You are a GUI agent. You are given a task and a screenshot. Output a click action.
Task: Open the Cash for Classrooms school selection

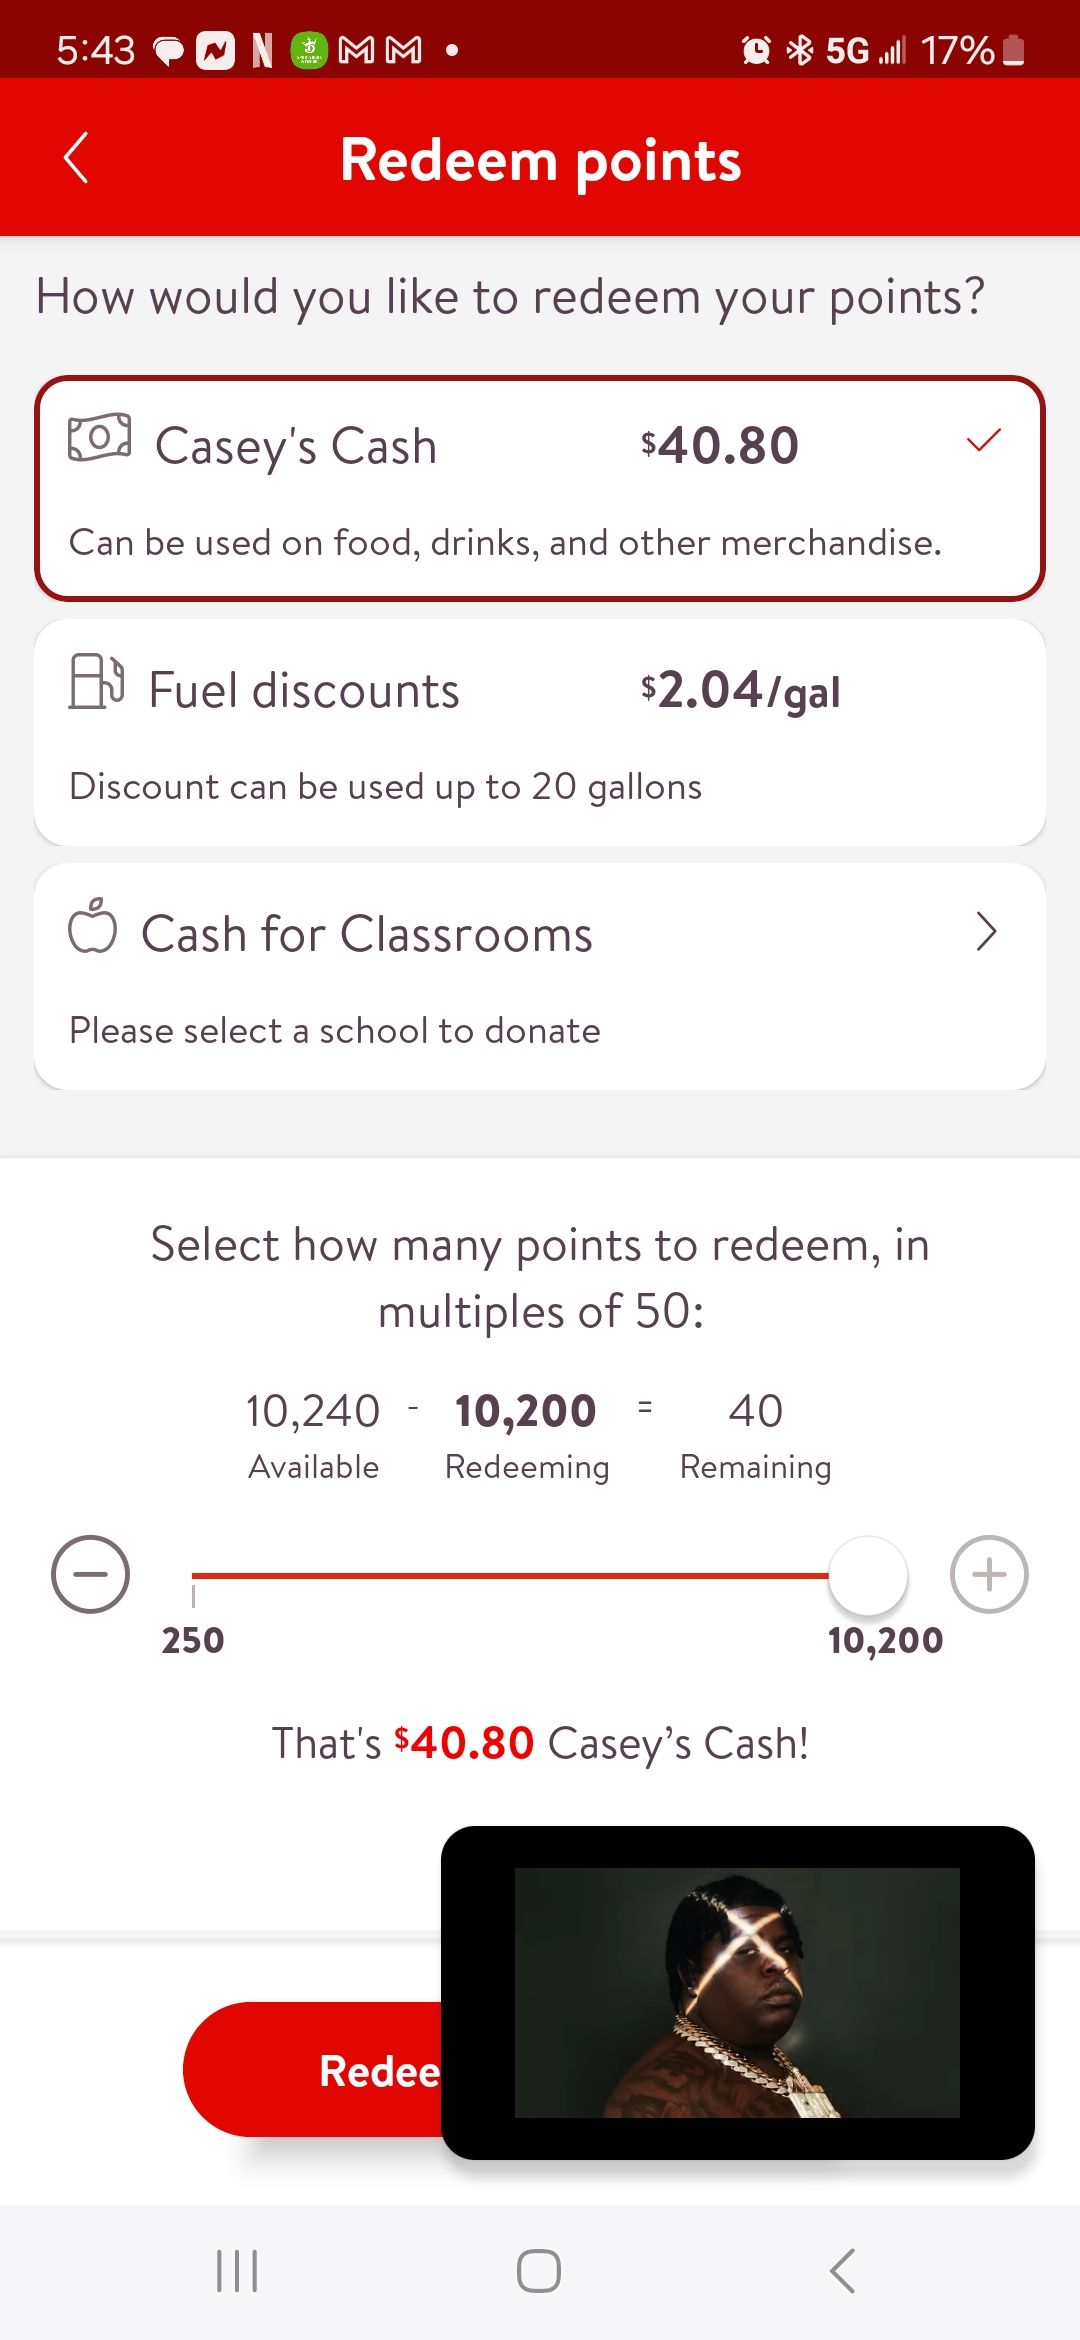pos(540,976)
